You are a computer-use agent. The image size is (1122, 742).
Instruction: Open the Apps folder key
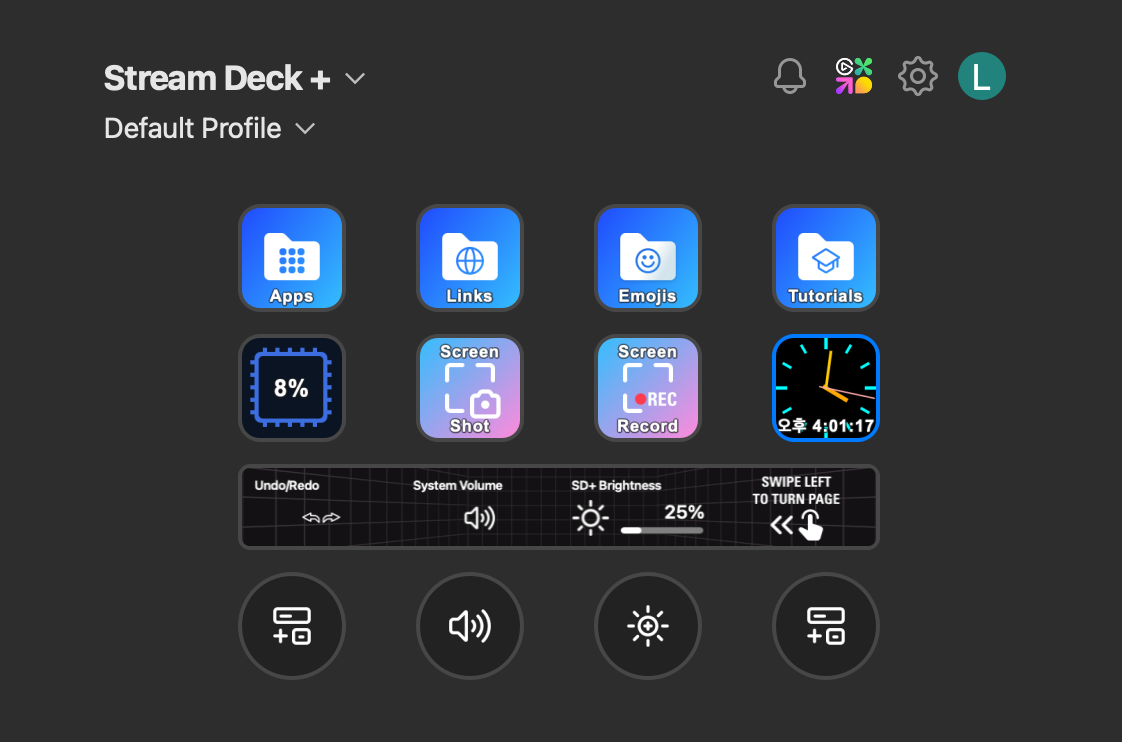pos(292,258)
